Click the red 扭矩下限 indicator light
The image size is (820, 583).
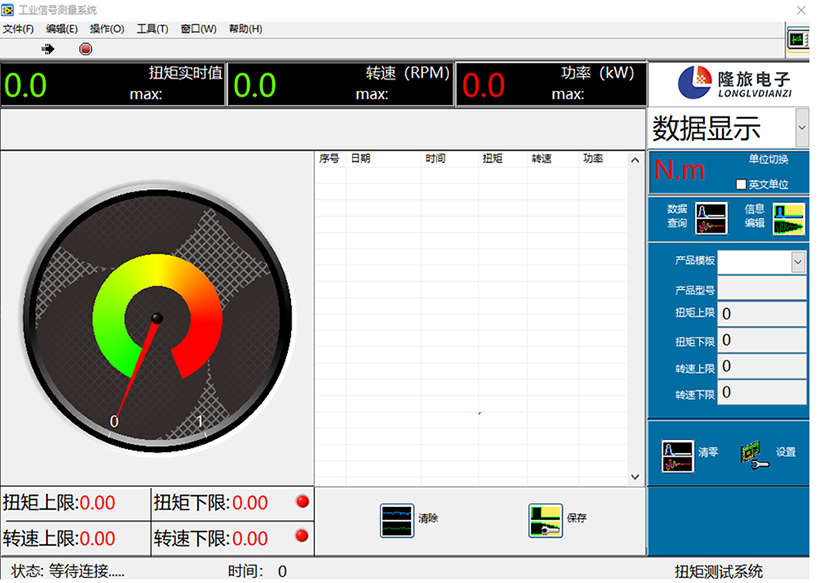[302, 501]
